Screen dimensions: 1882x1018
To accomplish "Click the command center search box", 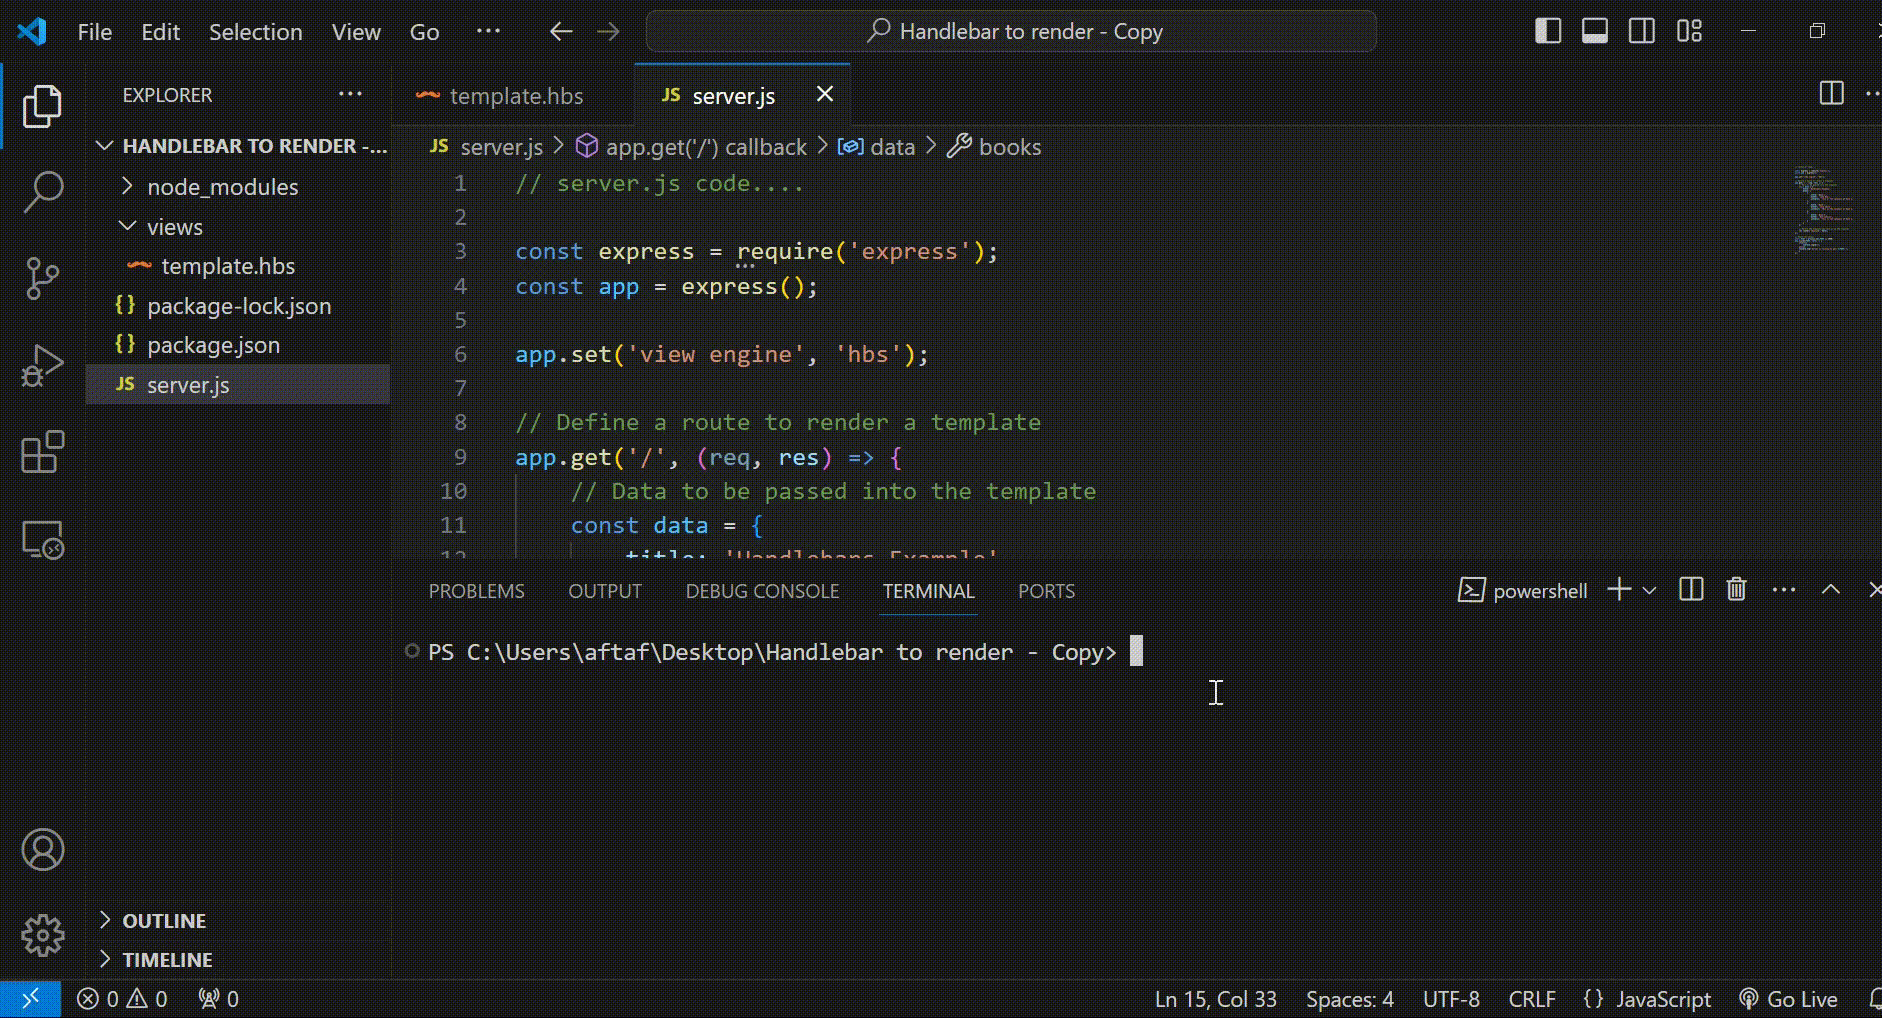I will (1011, 31).
